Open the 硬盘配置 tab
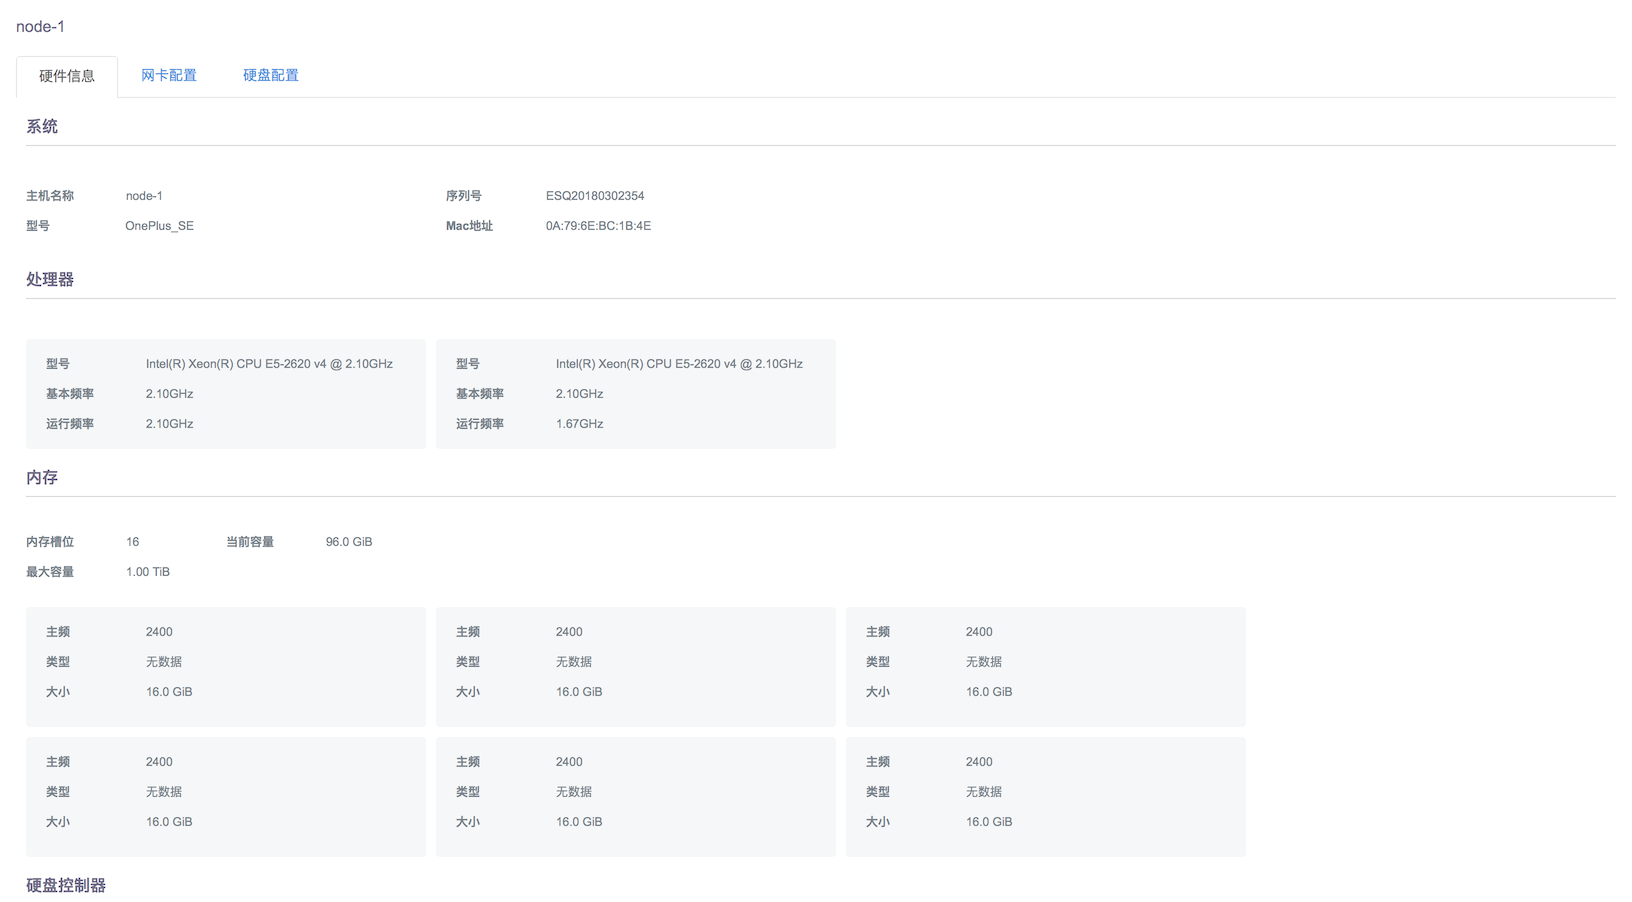The image size is (1632, 902). [270, 76]
